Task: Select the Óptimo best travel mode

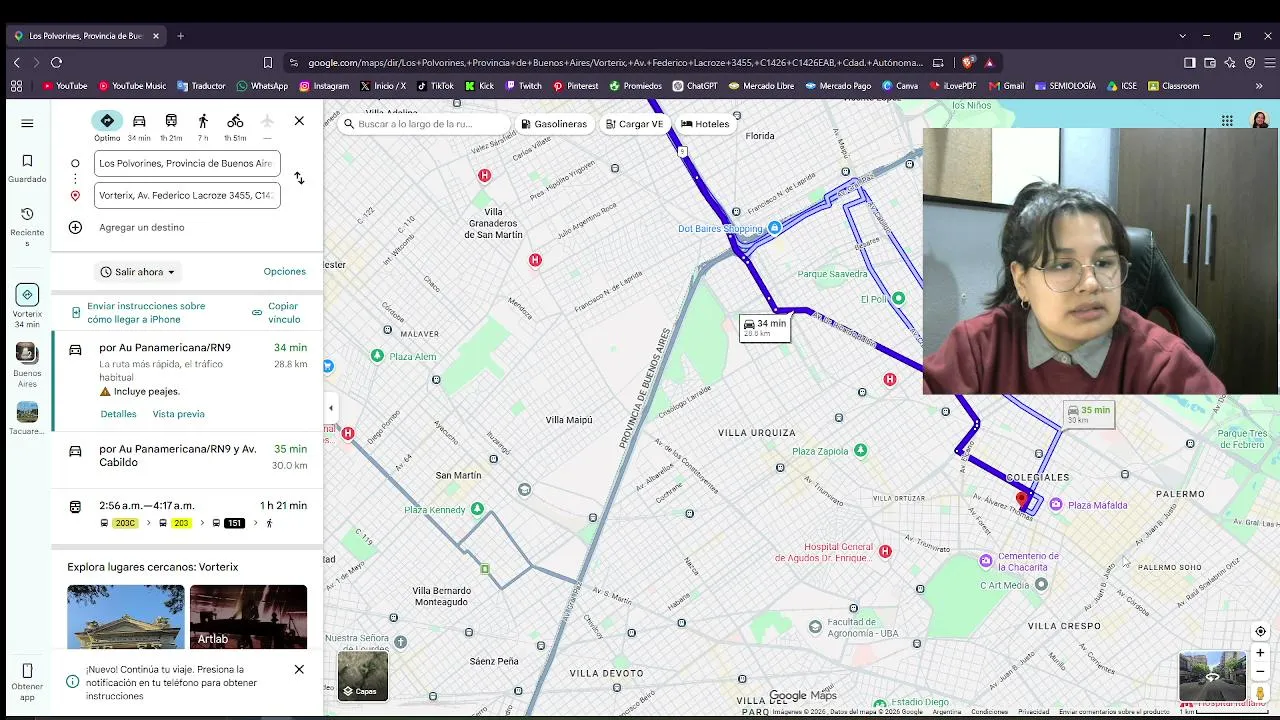Action: (107, 127)
